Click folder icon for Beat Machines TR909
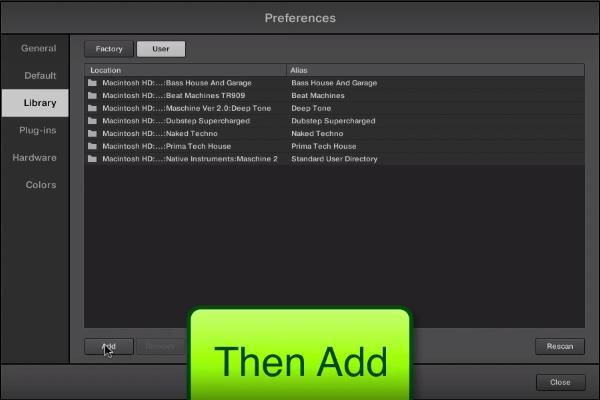This screenshot has width=600, height=400. (x=92, y=95)
